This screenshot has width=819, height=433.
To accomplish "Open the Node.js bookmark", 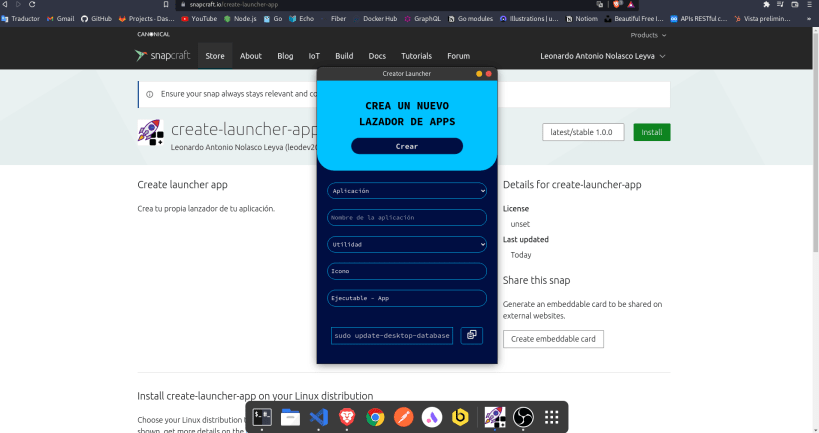I will (x=240, y=18).
